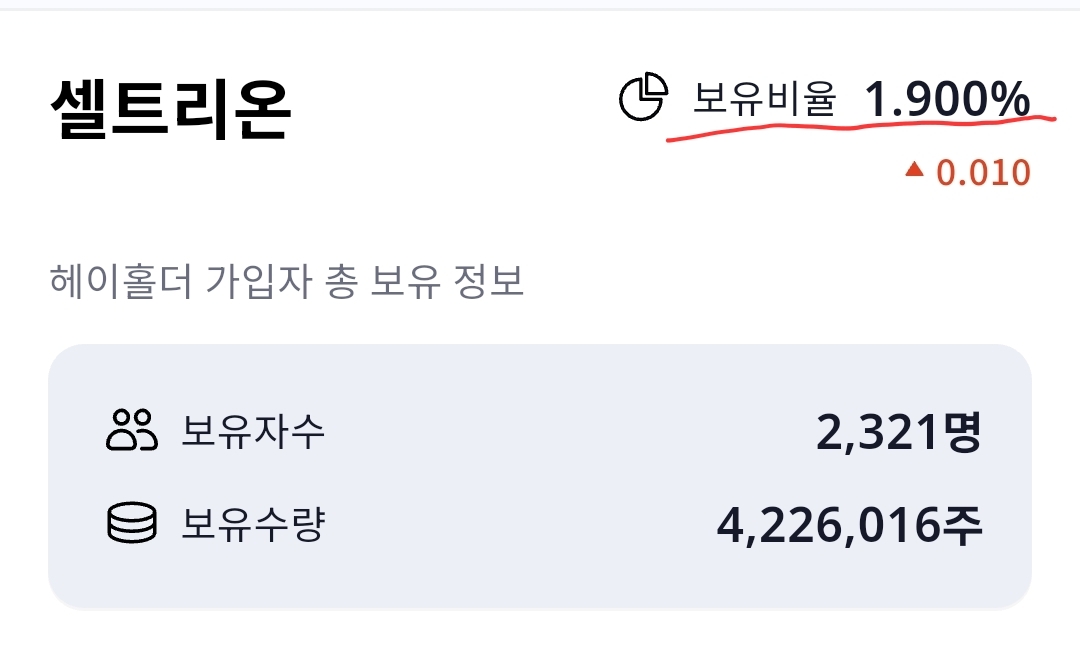Click the red hand-drawn underline annotation
Viewport: 1080px width, 648px height.
click(x=861, y=127)
